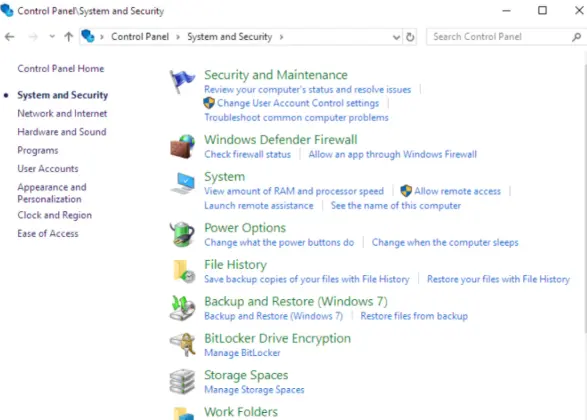Viewport: 587px width, 420px height.
Task: Click Launch remote assistance
Action: (259, 206)
